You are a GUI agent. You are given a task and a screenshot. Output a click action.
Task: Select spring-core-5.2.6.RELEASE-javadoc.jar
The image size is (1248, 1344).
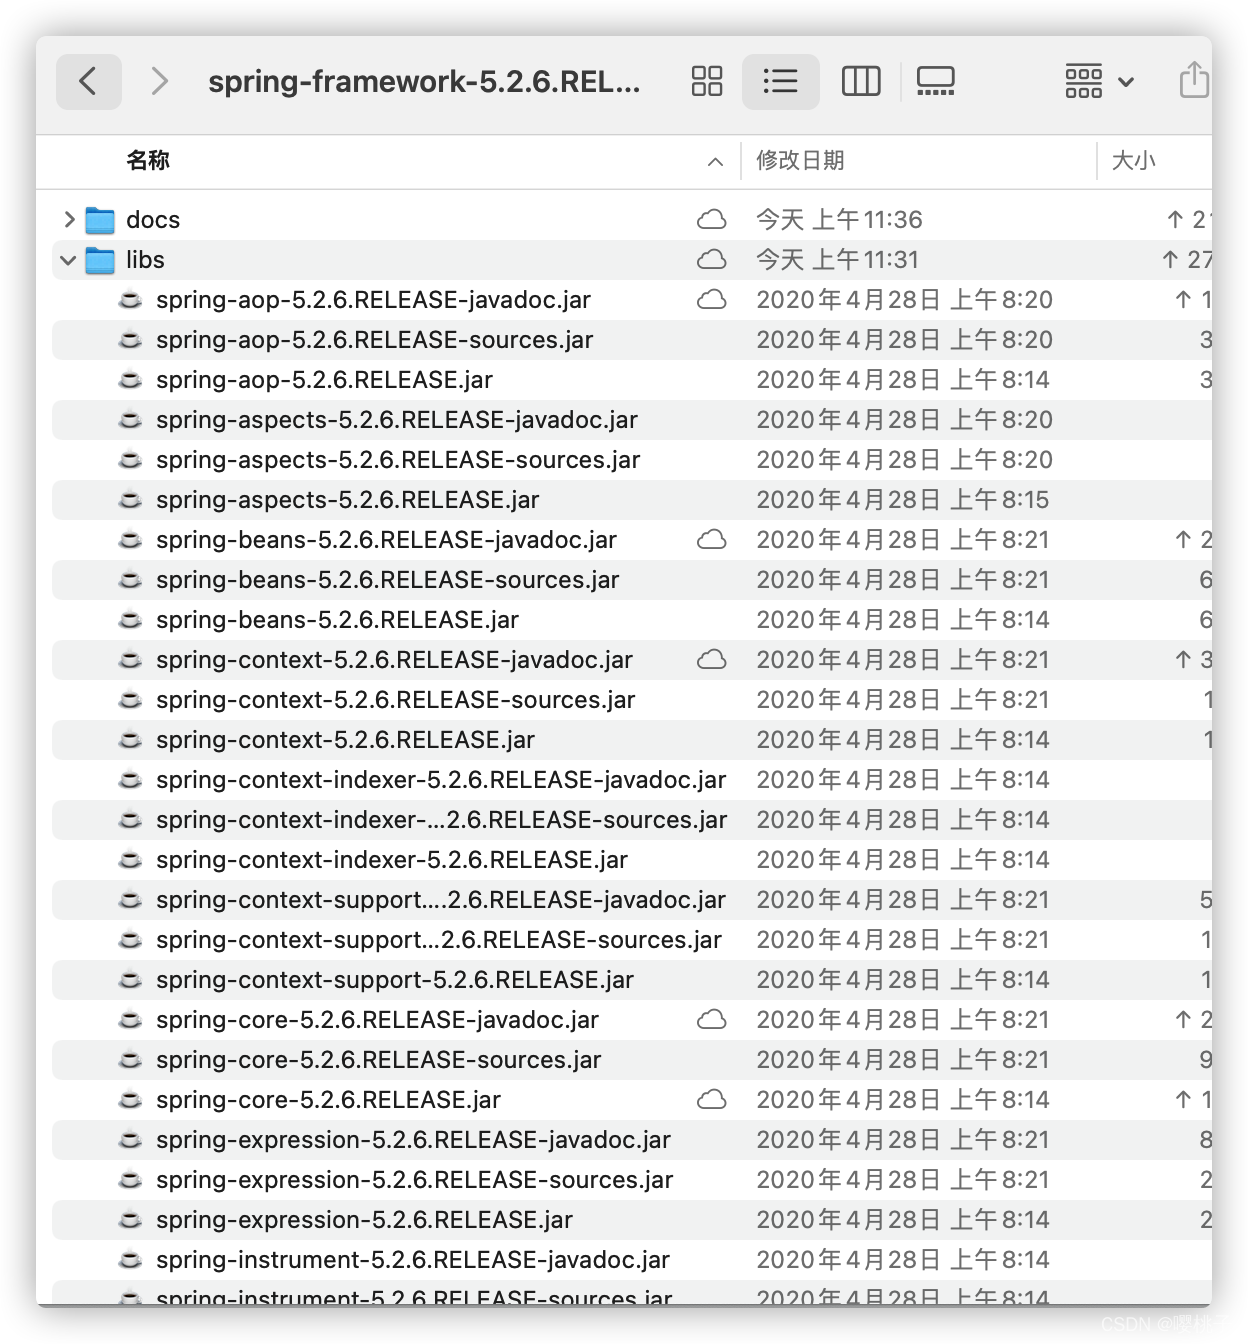[x=377, y=1020]
